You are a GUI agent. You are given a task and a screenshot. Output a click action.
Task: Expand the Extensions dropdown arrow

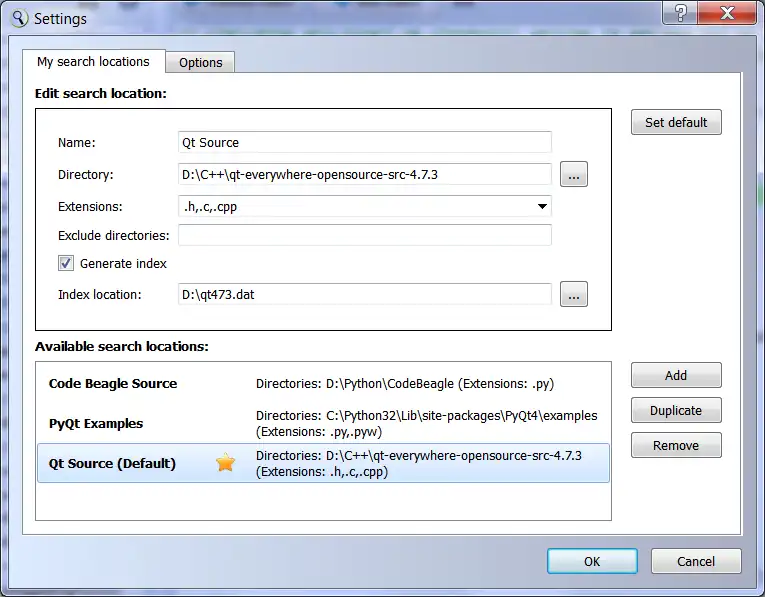click(x=542, y=206)
